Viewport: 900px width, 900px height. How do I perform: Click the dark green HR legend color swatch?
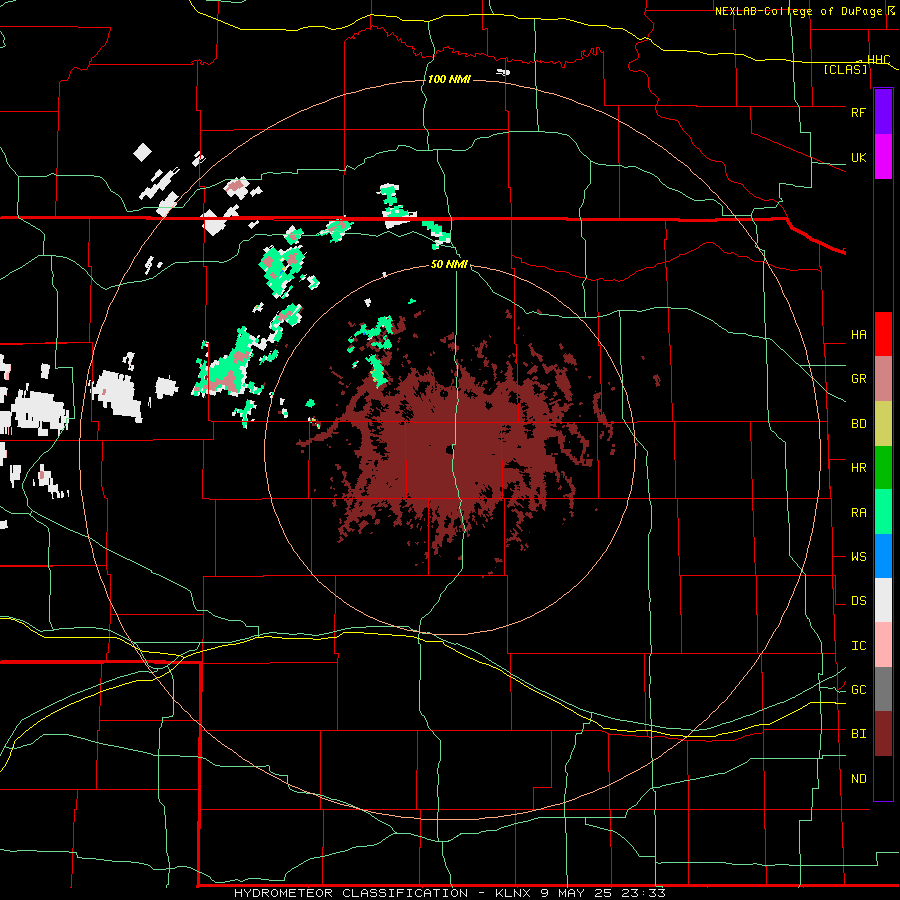[883, 467]
